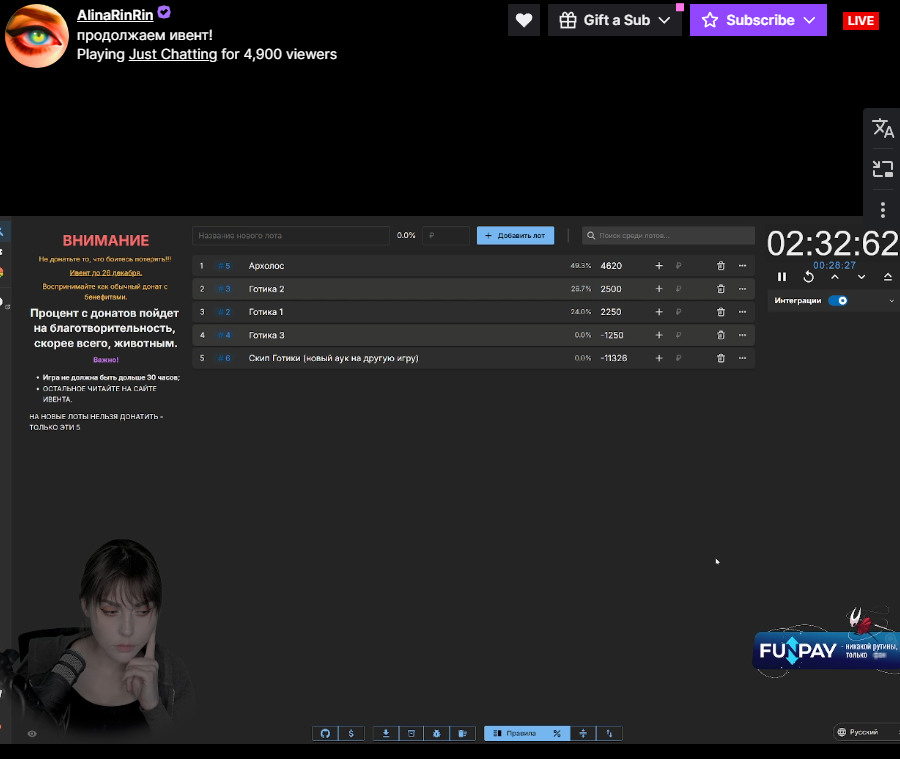Click the 4620 amount value
Viewport: 900px width, 759px height.
[611, 266]
